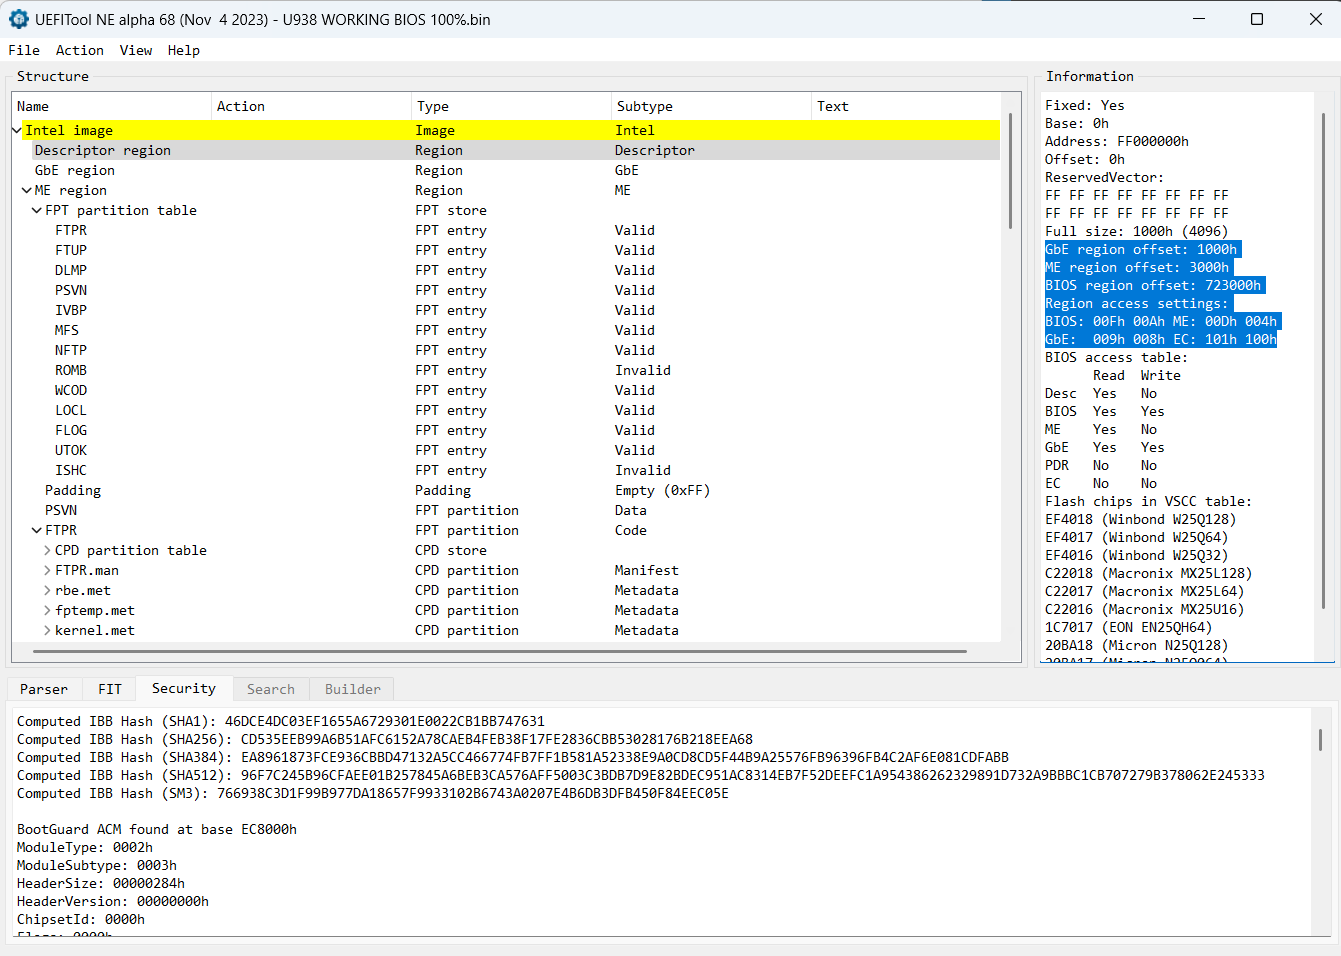Click the Action column header
The height and width of the screenshot is (956, 1341).
tap(312, 106)
